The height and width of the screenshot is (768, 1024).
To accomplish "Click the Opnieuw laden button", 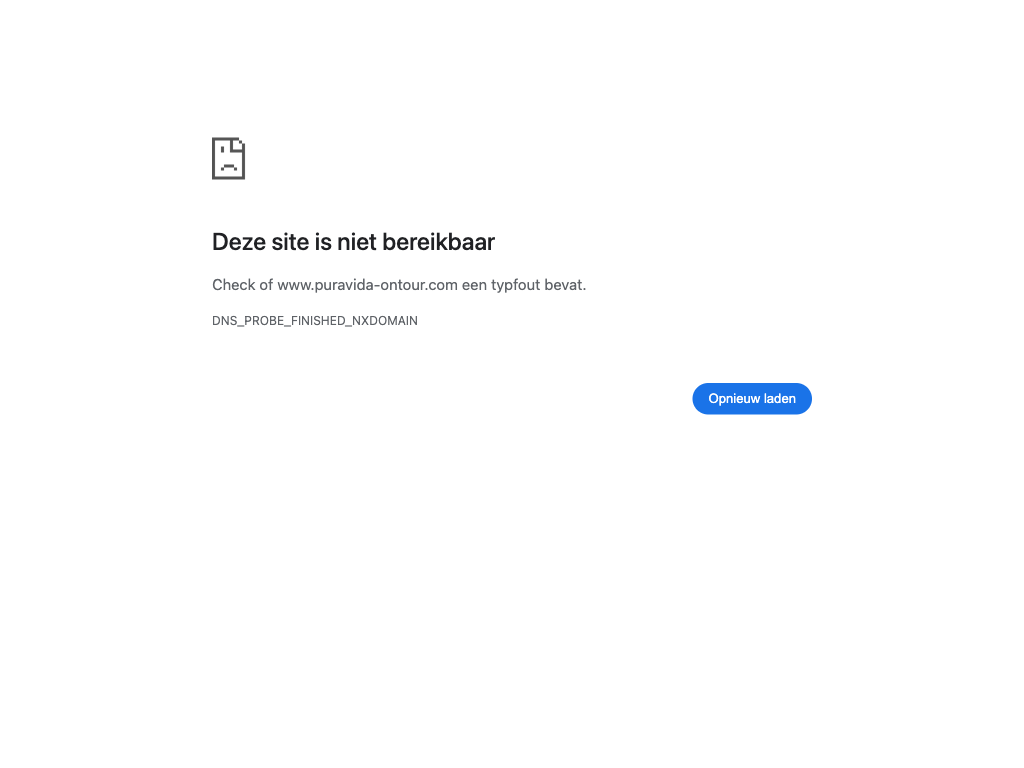I will click(x=752, y=398).
